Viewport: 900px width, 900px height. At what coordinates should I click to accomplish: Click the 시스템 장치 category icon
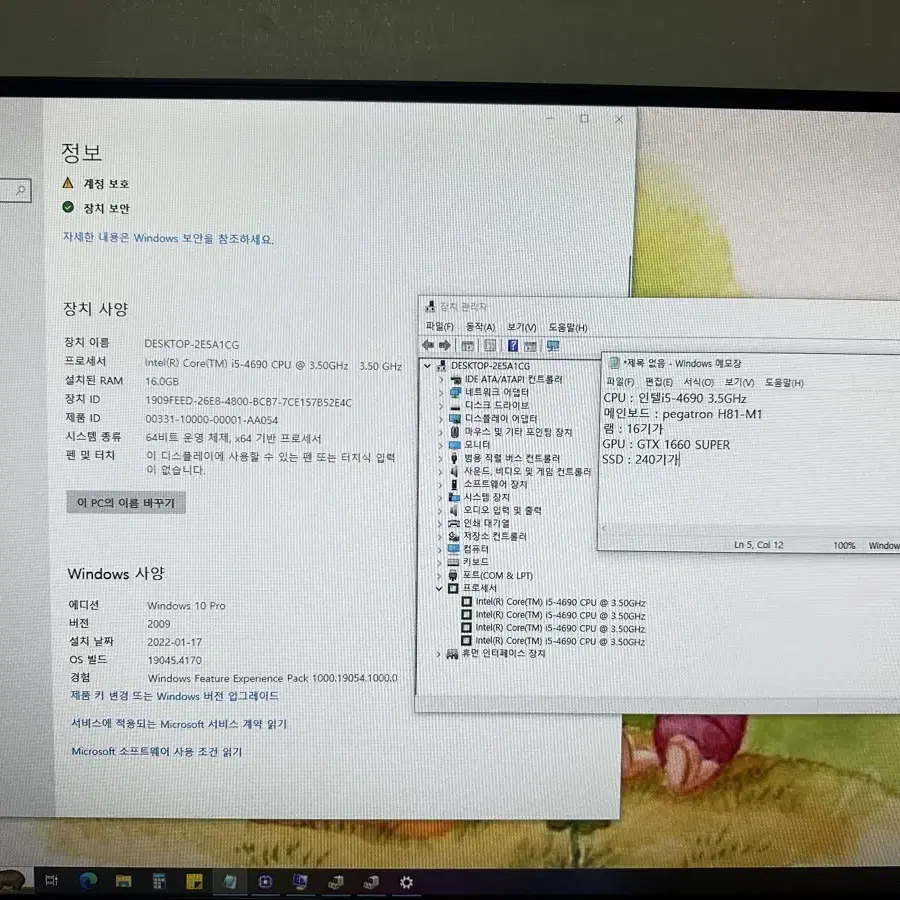pyautogui.click(x=454, y=497)
